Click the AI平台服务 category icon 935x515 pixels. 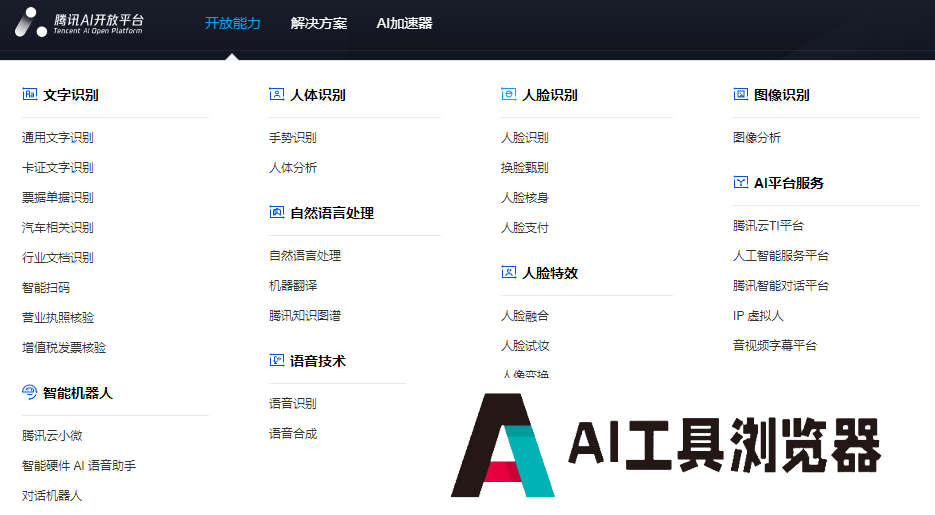tap(741, 182)
